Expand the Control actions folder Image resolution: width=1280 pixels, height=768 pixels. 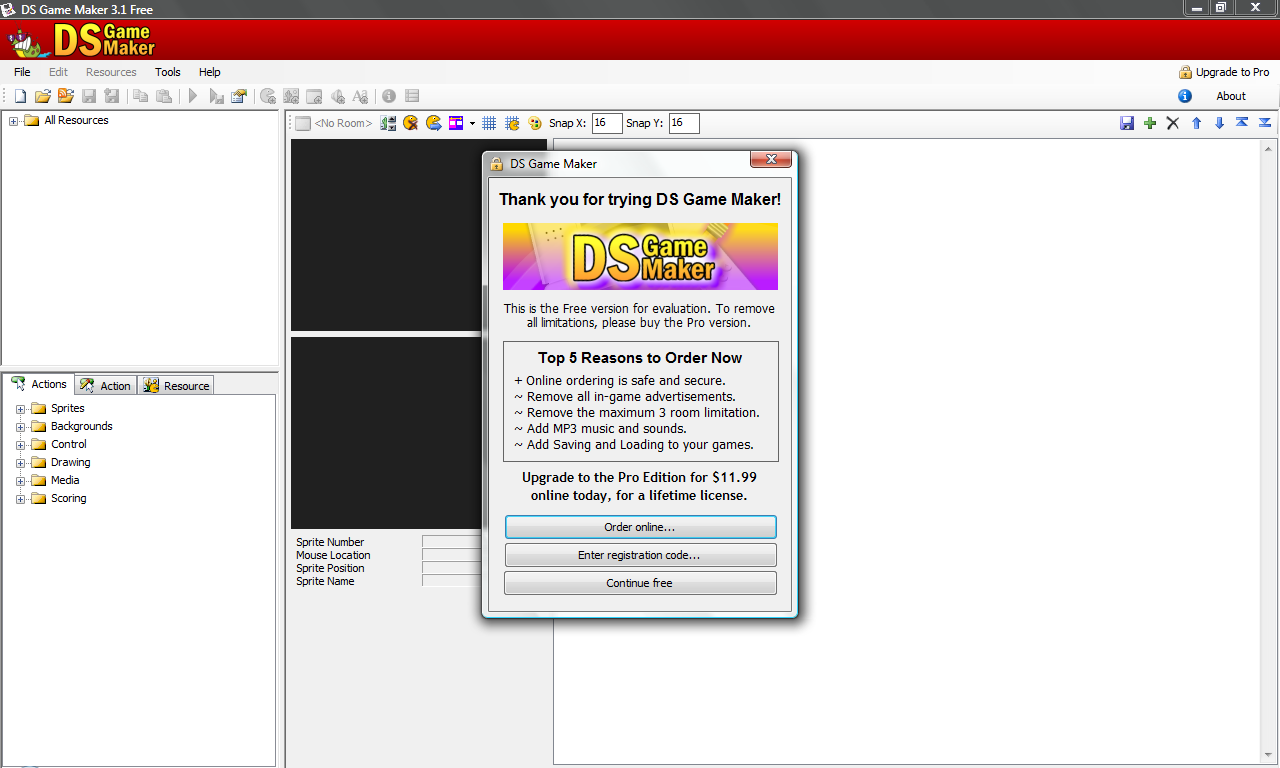pyautogui.click(x=21, y=445)
